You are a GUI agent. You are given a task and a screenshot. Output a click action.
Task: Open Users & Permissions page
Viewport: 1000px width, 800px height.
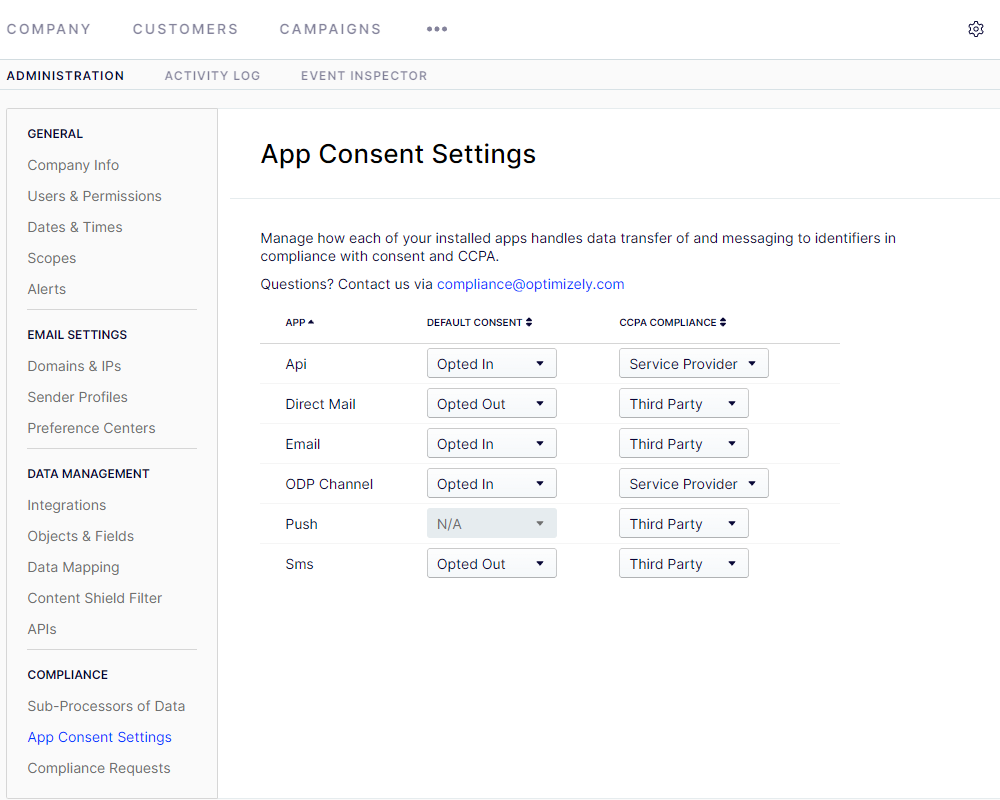(x=94, y=196)
